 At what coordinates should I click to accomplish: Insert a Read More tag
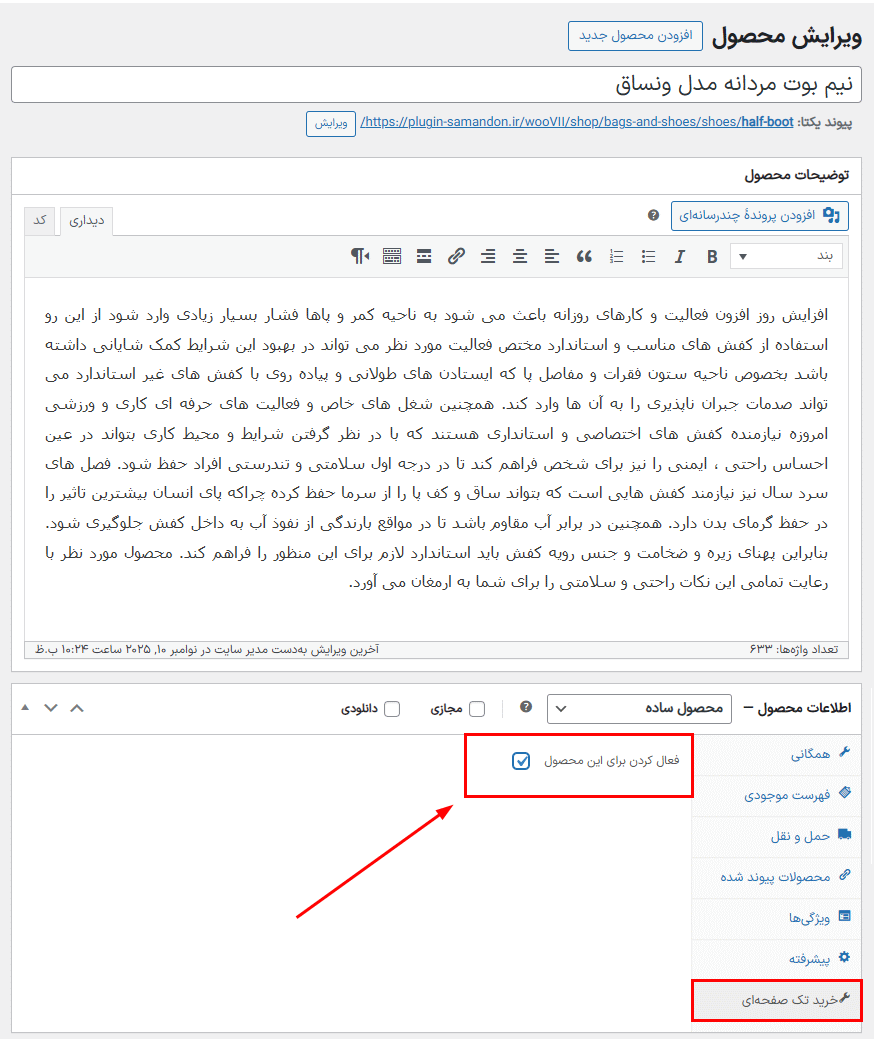[x=424, y=257]
